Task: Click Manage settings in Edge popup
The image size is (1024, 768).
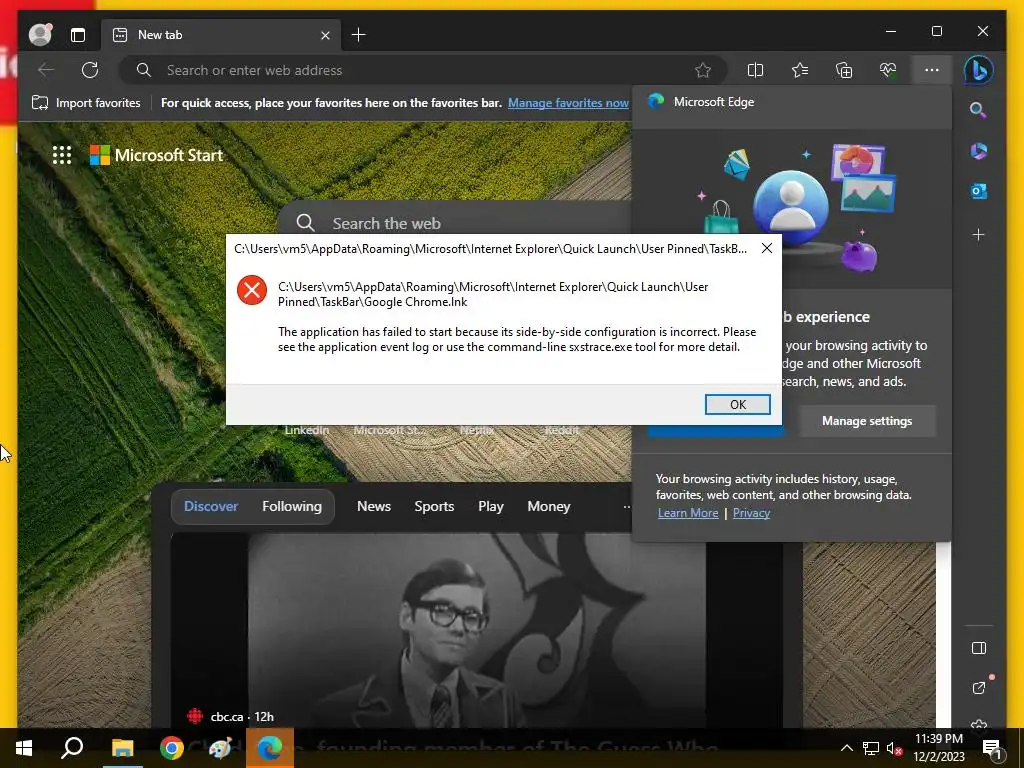Action: click(x=867, y=421)
